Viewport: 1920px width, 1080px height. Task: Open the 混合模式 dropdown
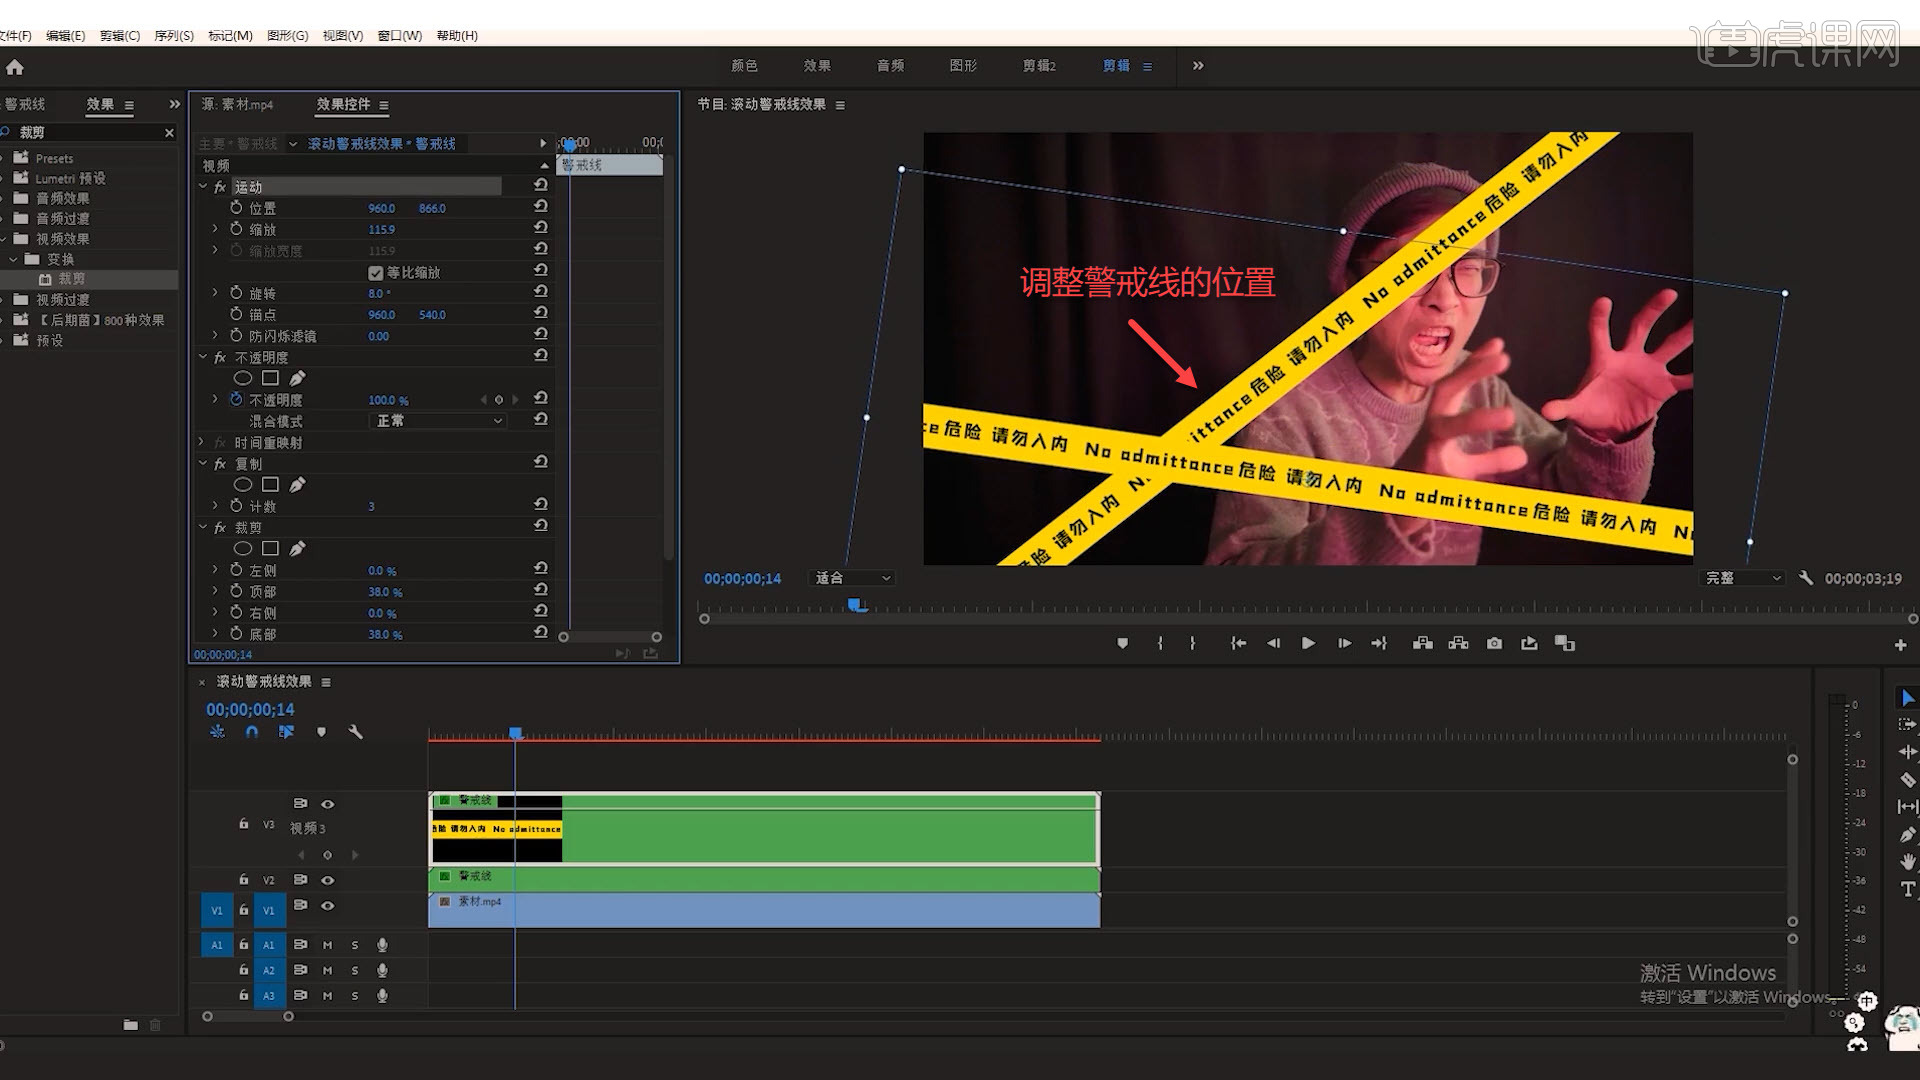(x=439, y=421)
